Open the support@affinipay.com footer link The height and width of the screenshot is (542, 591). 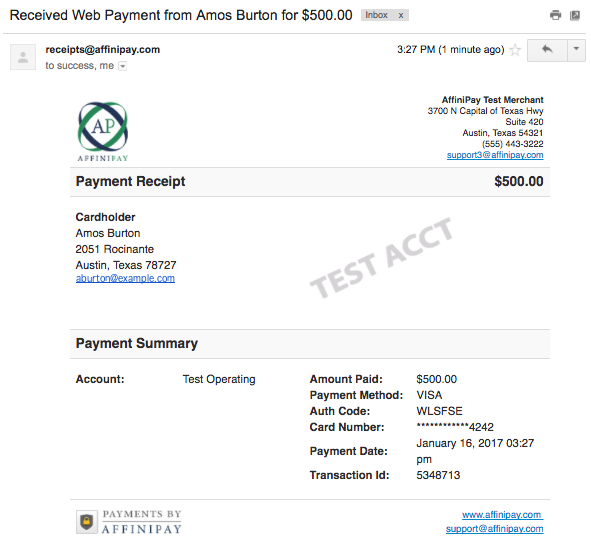pyautogui.click(x=495, y=529)
